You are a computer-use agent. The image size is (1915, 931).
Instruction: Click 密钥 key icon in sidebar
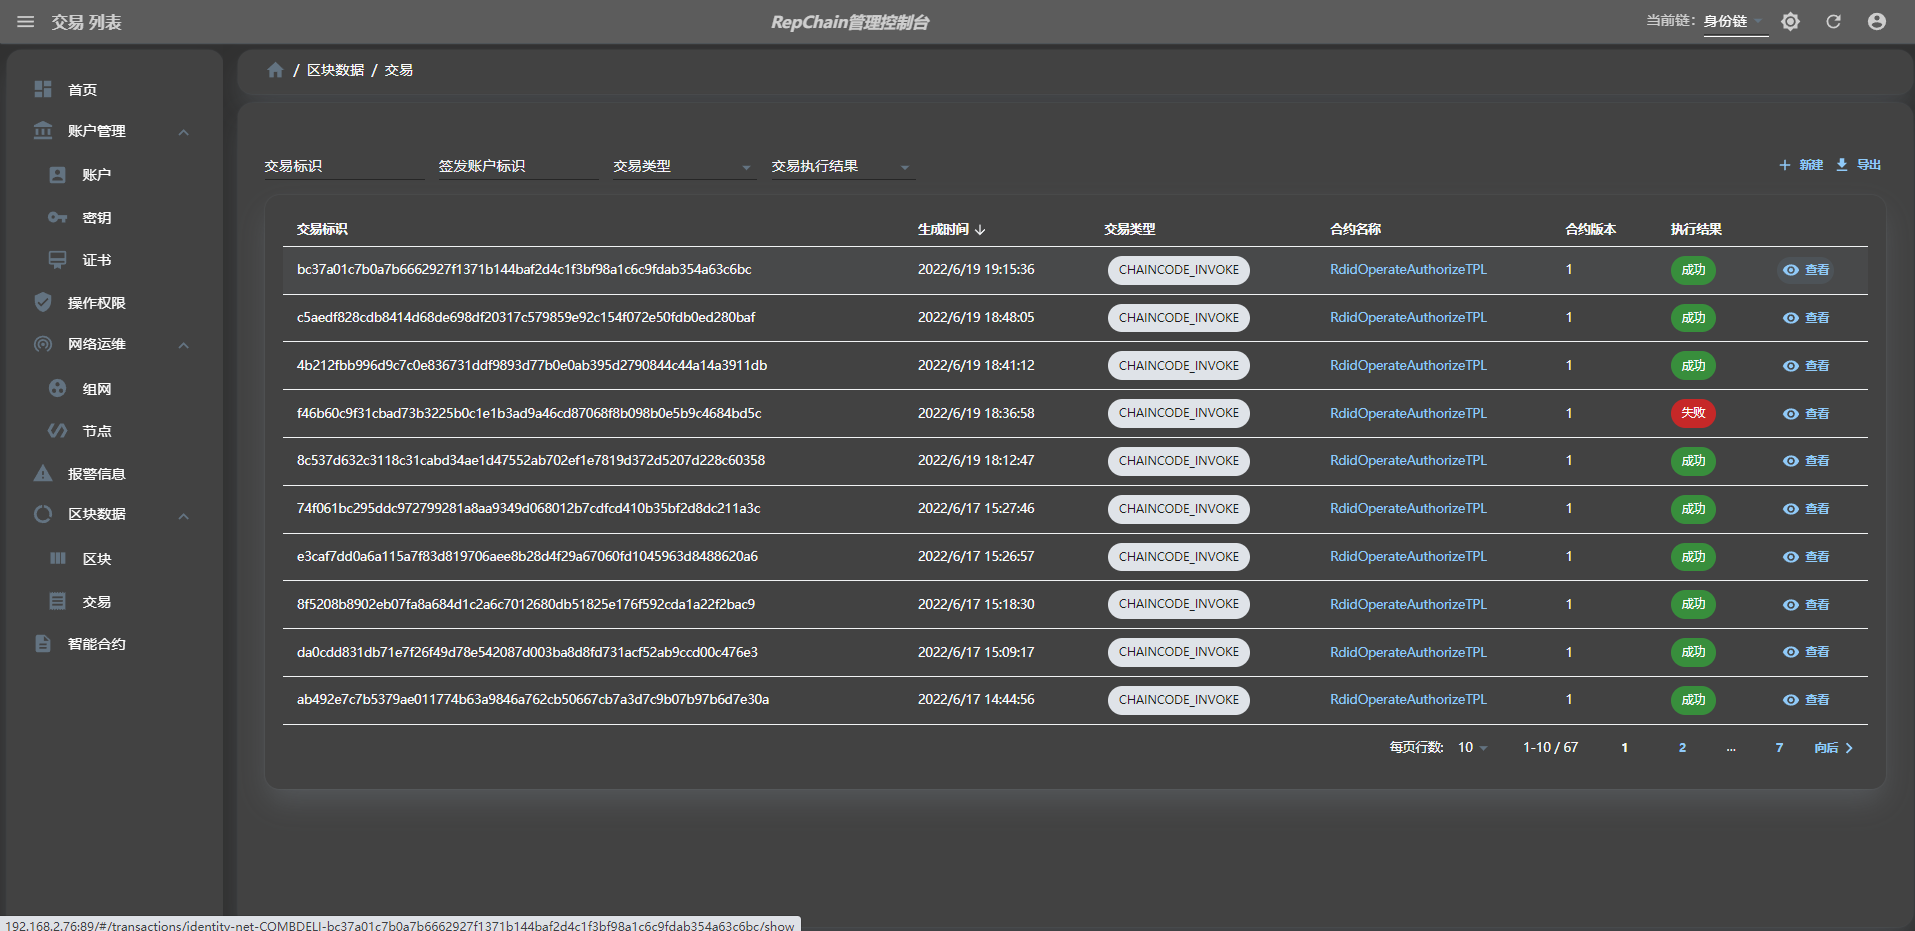coord(58,217)
